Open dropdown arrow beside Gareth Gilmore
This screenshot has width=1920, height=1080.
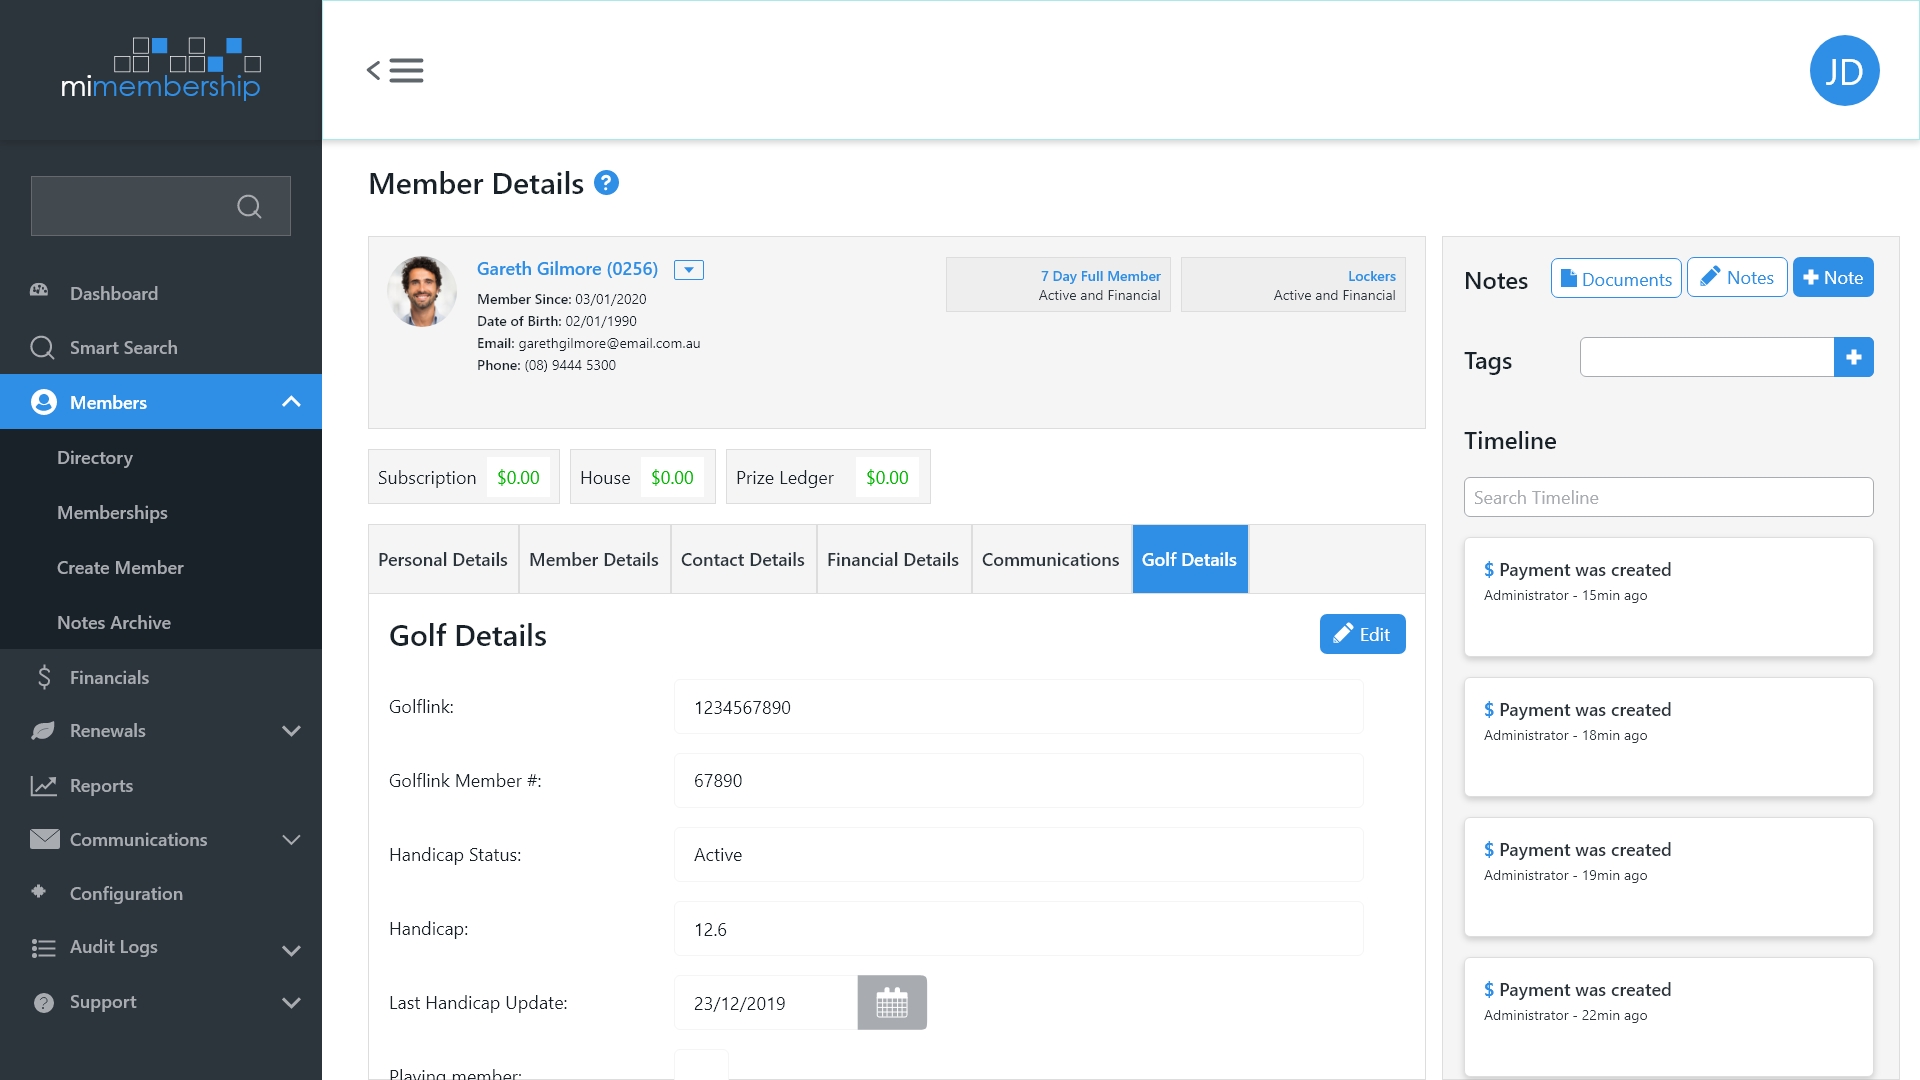pyautogui.click(x=688, y=270)
